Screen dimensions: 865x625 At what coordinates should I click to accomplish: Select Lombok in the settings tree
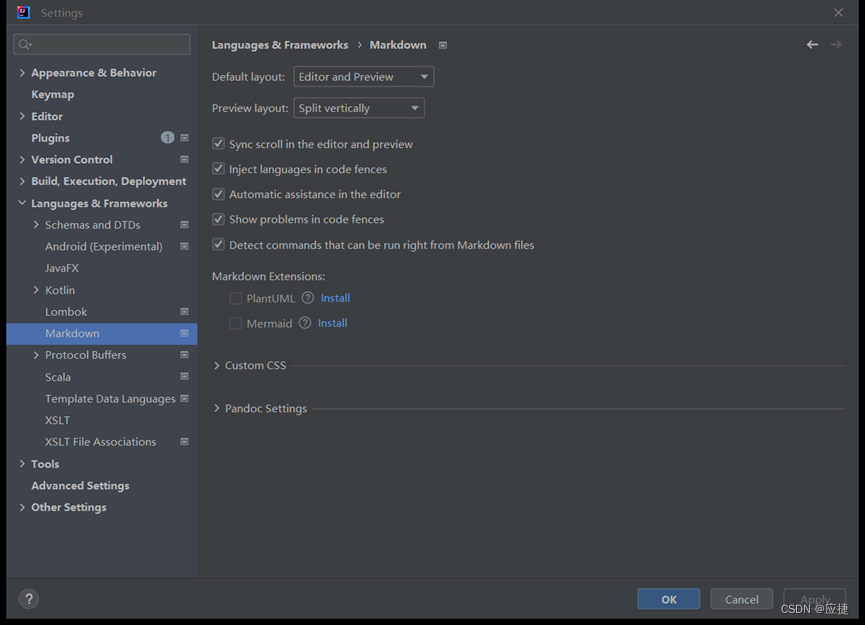(66, 312)
